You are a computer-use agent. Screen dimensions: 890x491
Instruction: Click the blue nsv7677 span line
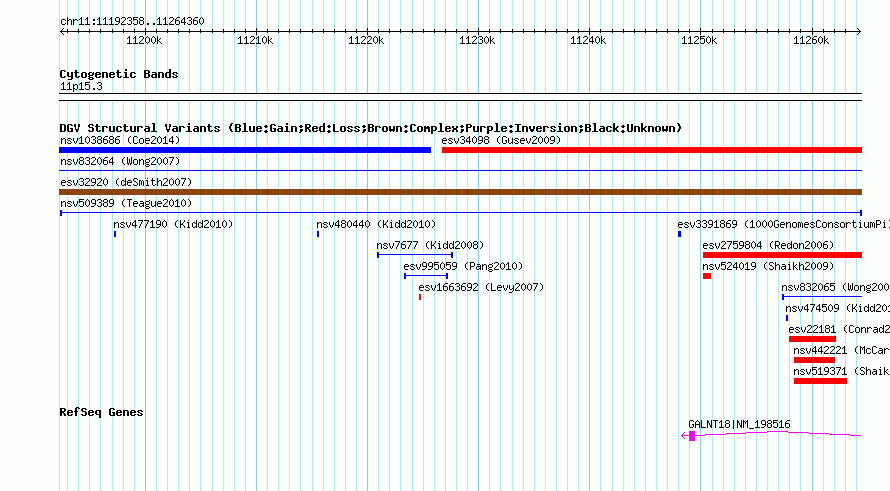point(415,255)
